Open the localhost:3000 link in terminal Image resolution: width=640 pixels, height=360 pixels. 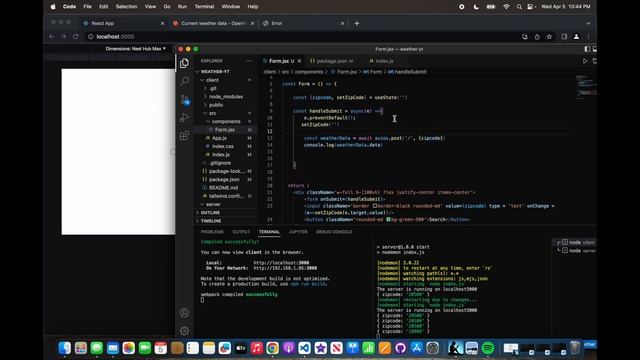point(281,263)
